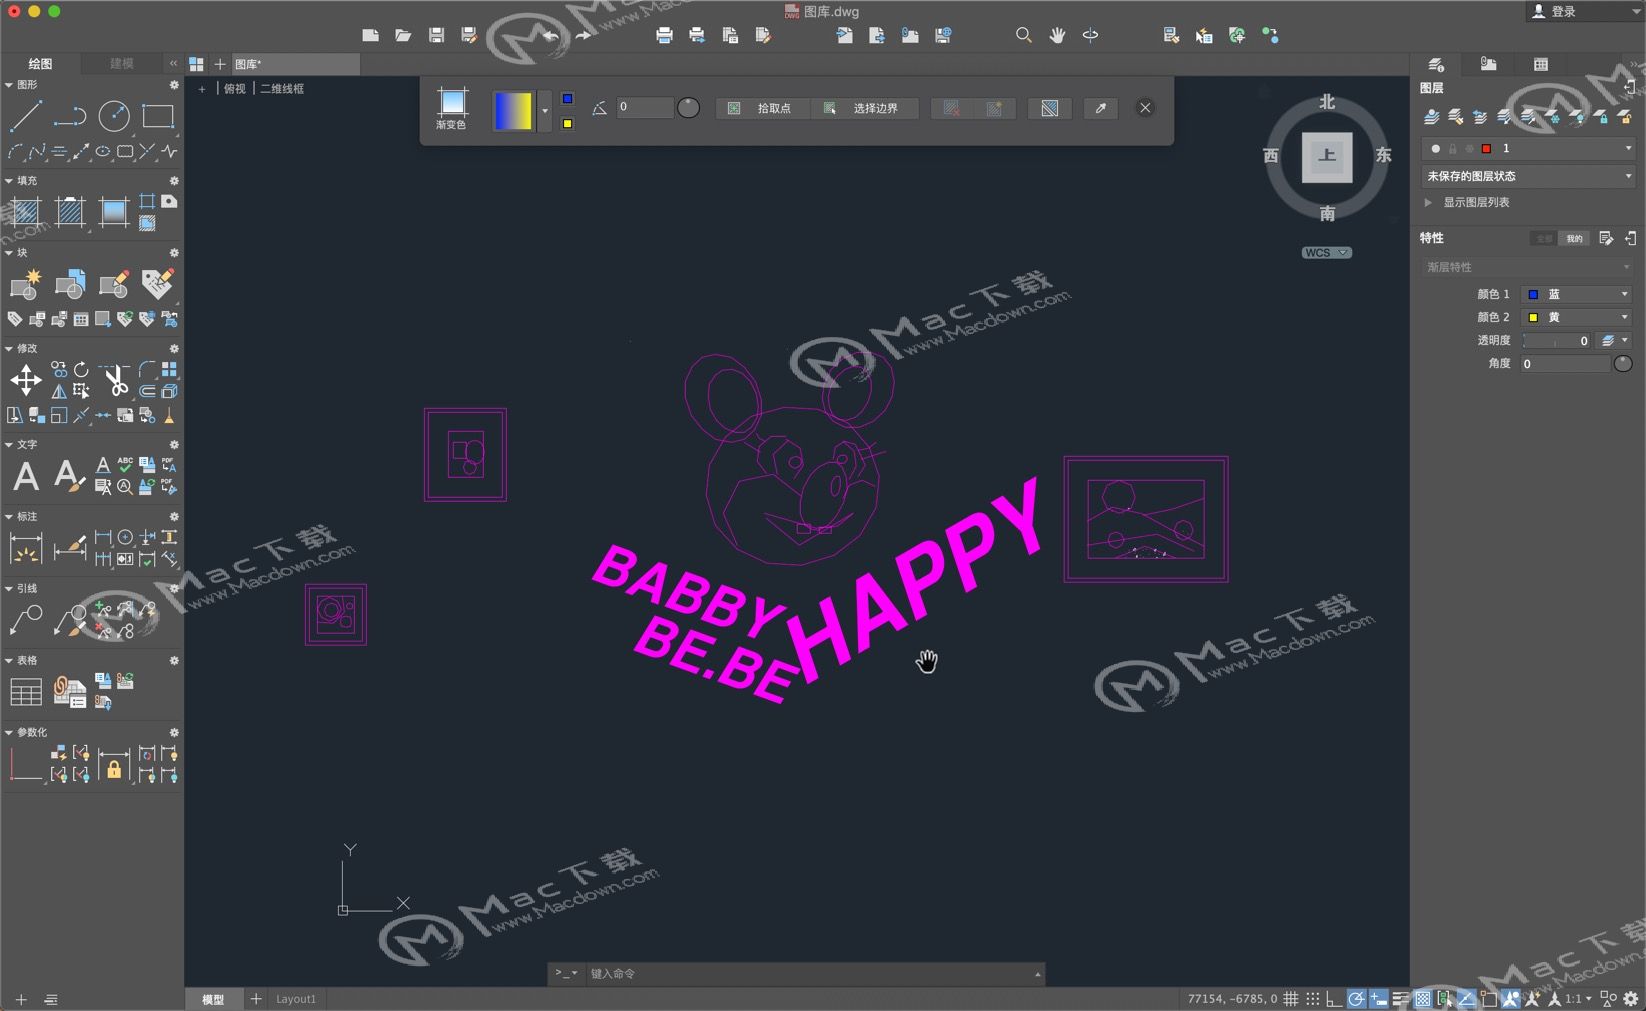Choose the Circle drawing tool
This screenshot has width=1646, height=1011.
(x=113, y=116)
